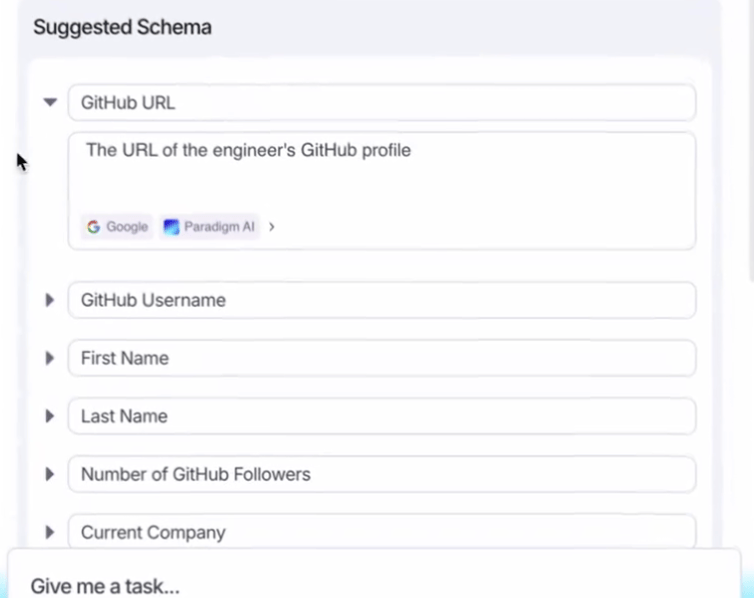Click the arrow after the source chips
Viewport: 754px width, 598px height.
(x=272, y=227)
